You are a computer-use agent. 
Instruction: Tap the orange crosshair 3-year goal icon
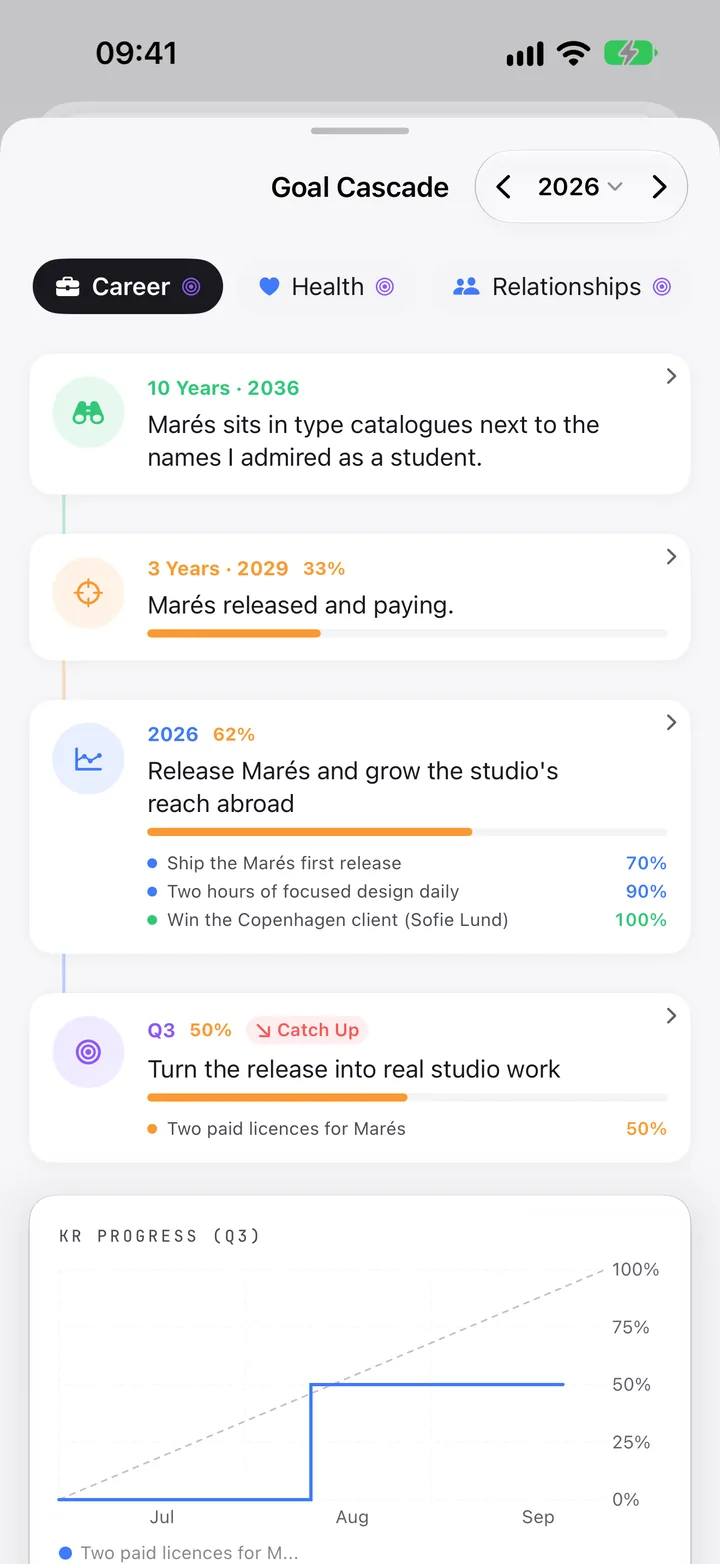coord(88,593)
